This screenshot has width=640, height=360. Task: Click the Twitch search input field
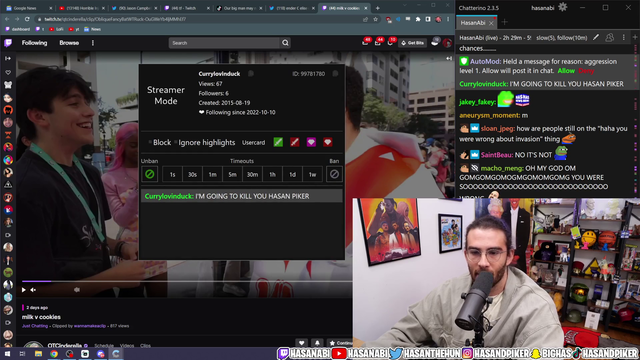tap(224, 43)
